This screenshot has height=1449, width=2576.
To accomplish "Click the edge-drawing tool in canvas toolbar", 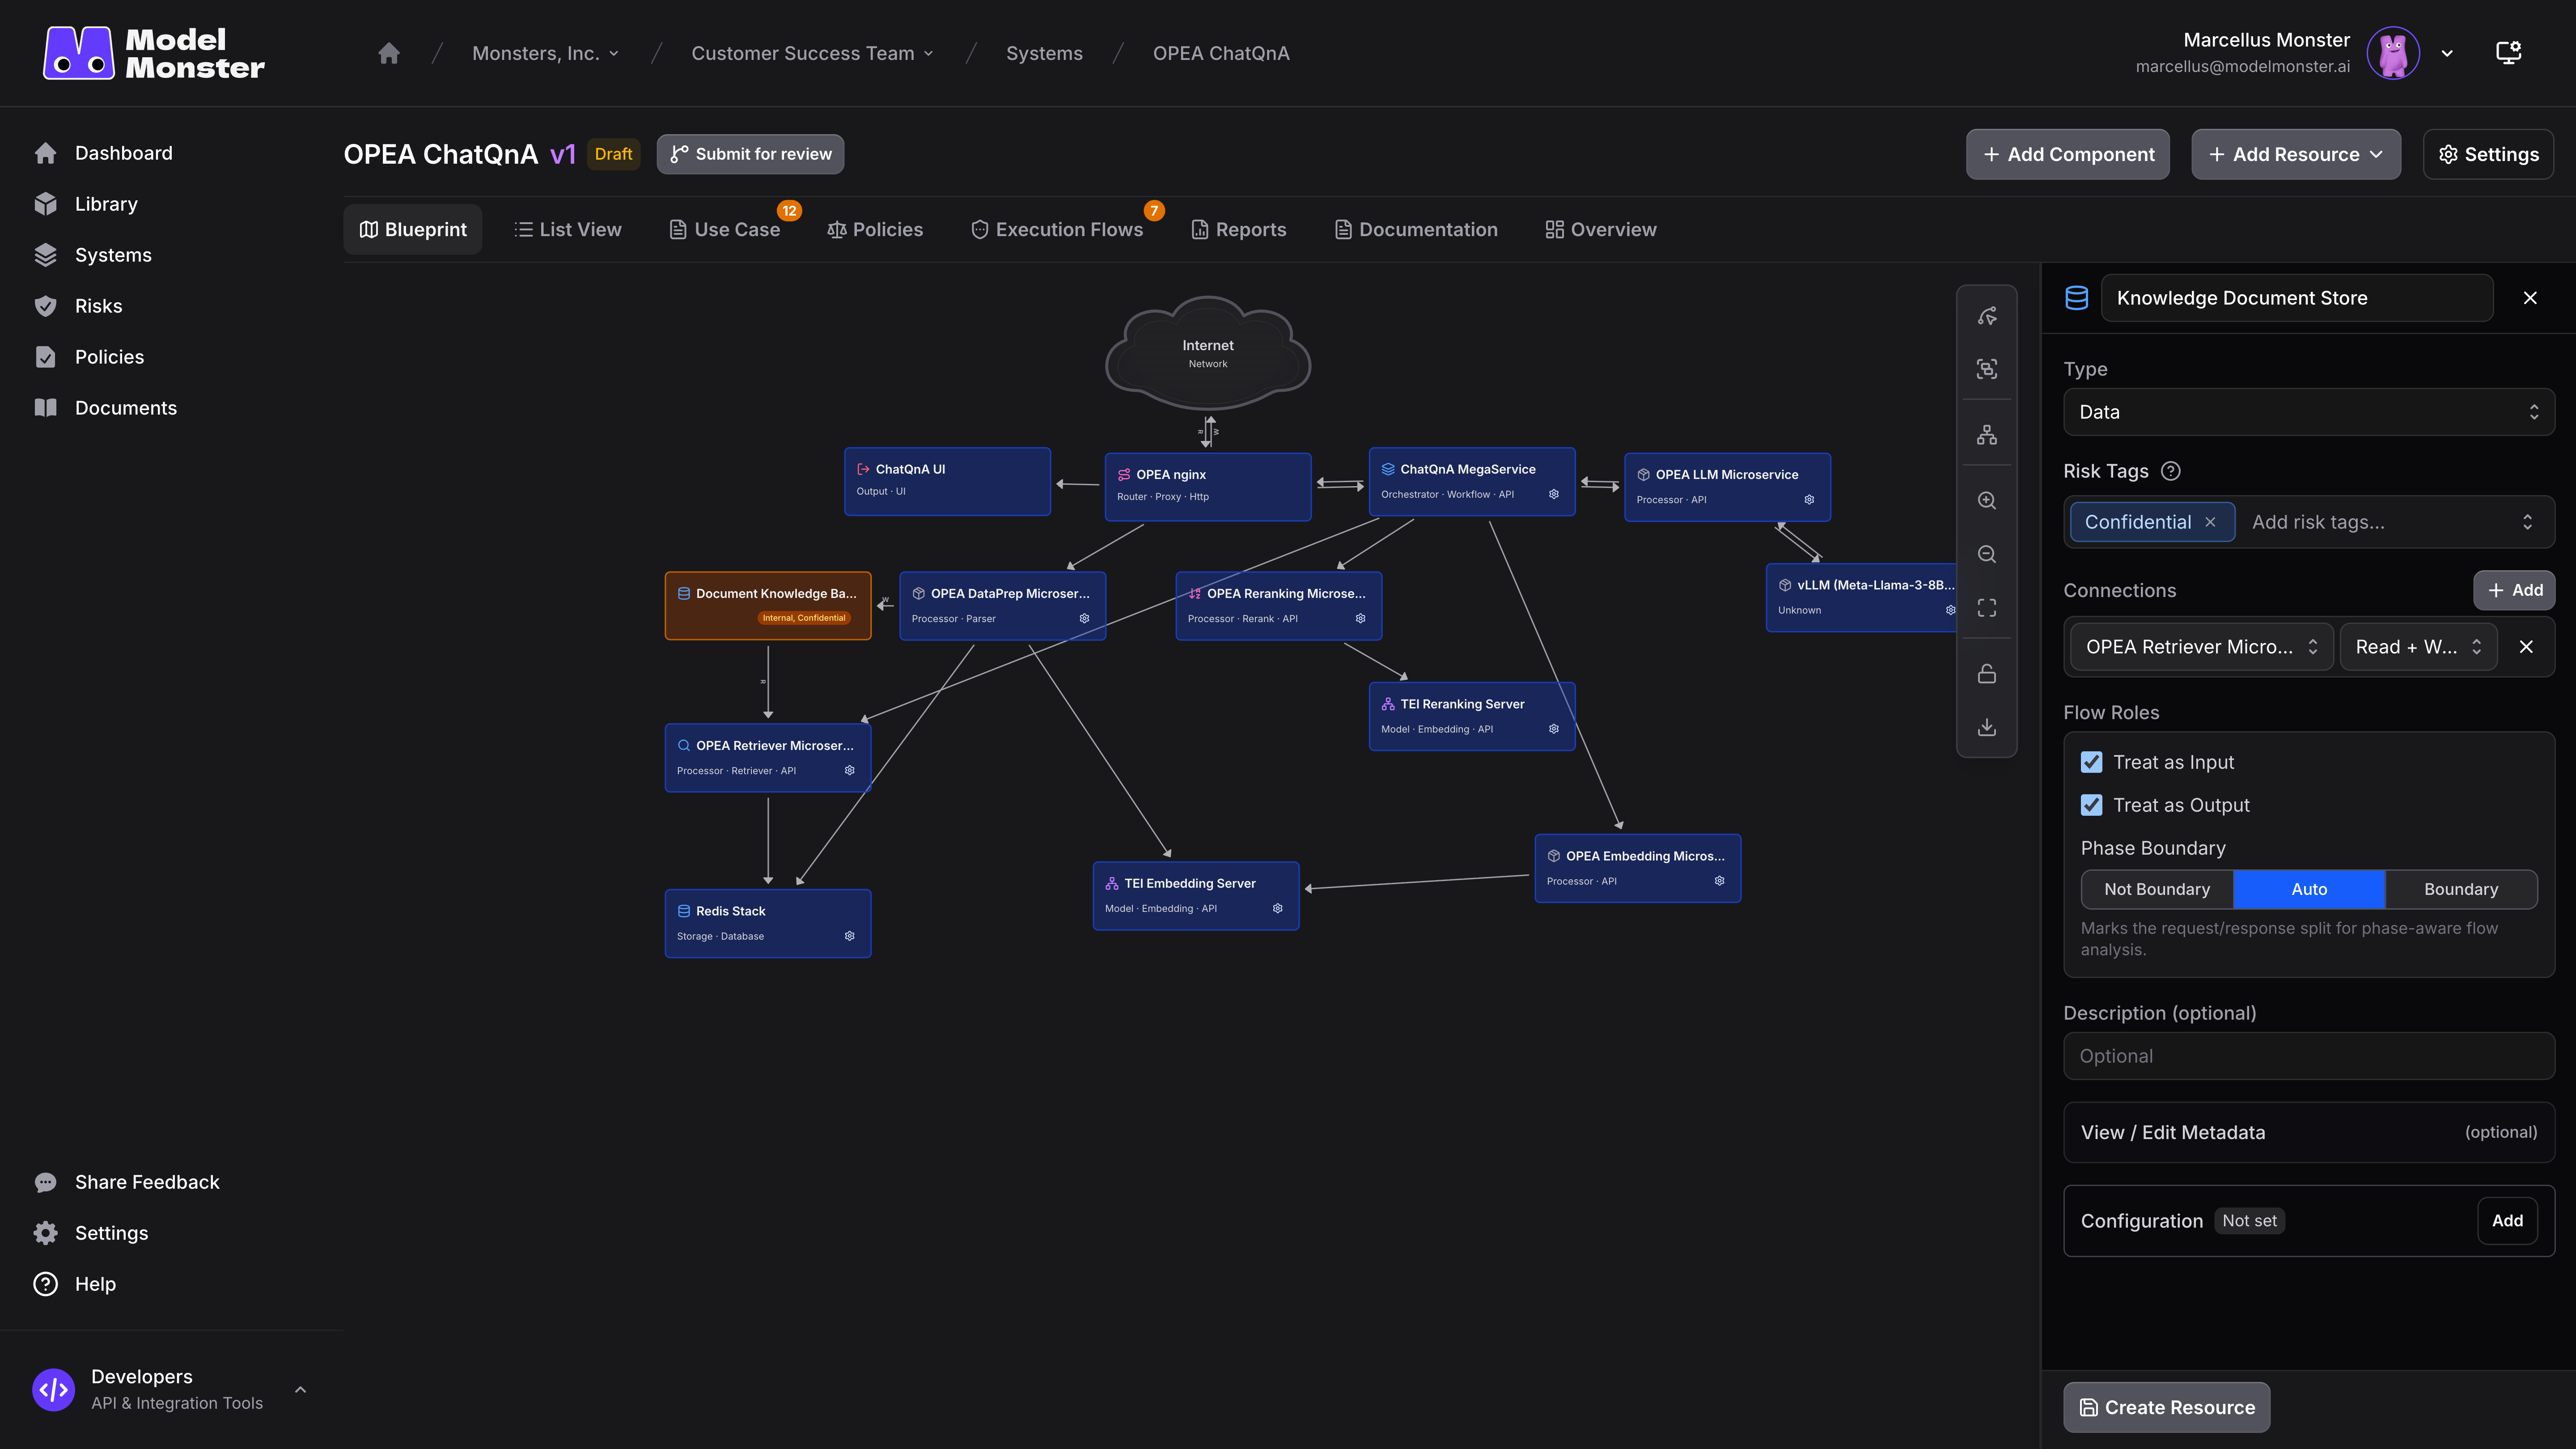I will 1987,316.
